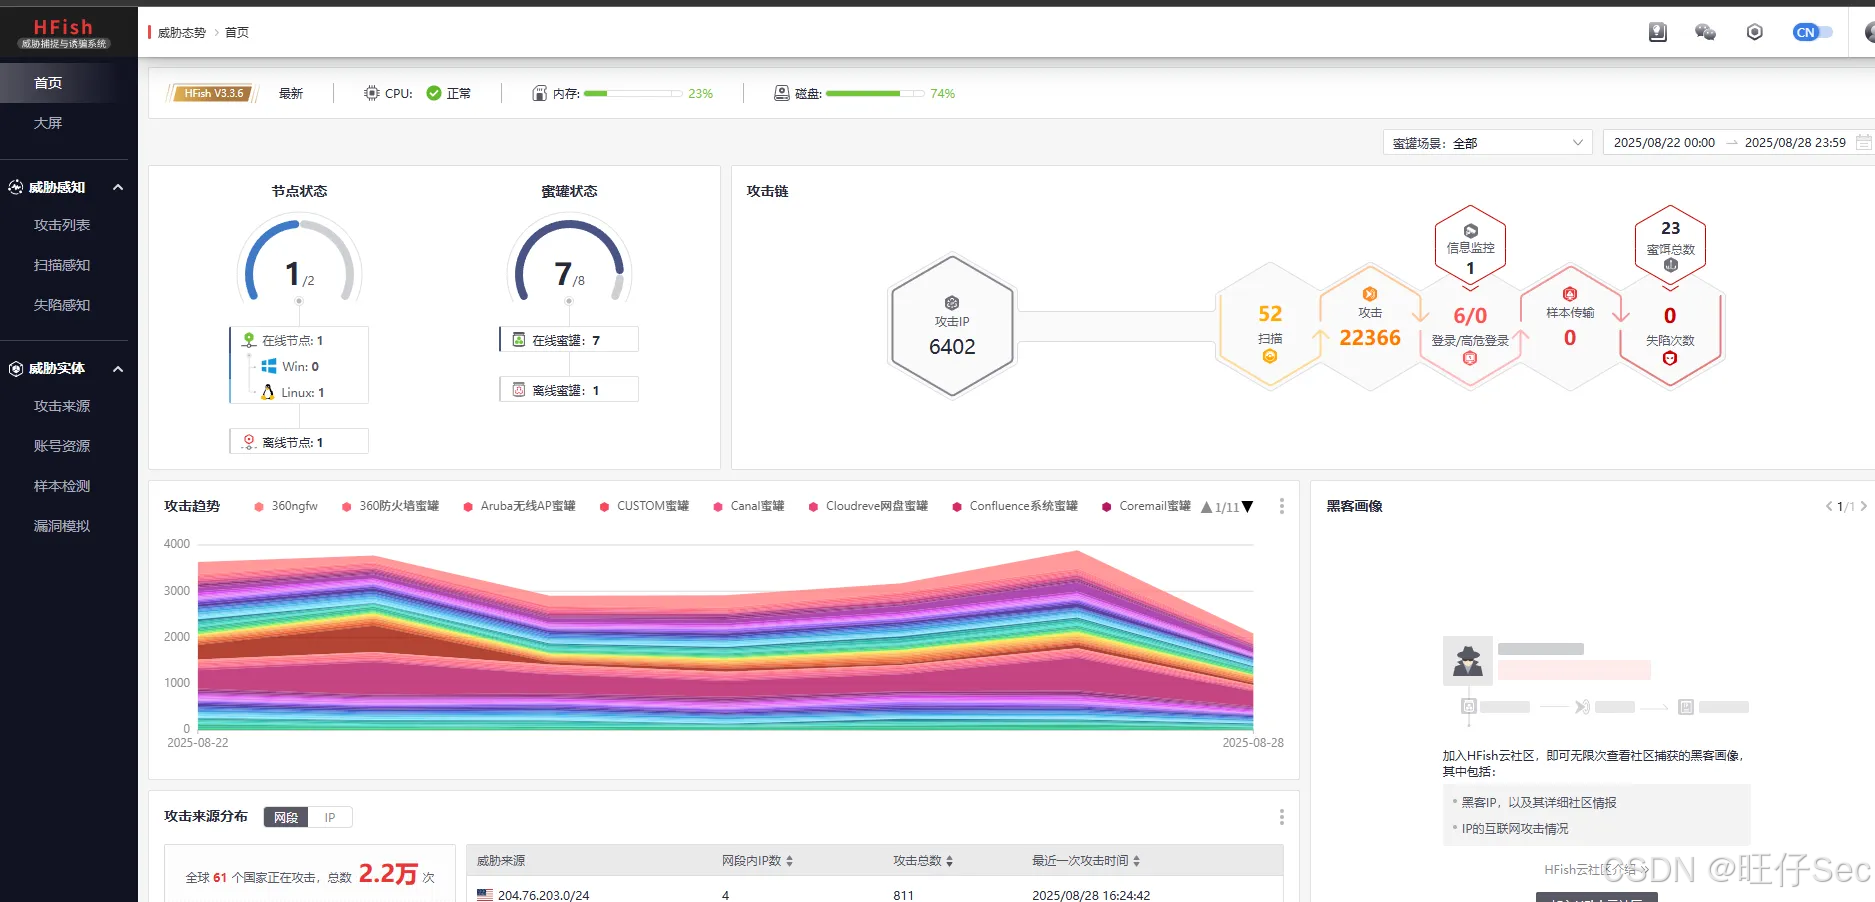Click the date range start field
1875x902 pixels.
(1664, 142)
